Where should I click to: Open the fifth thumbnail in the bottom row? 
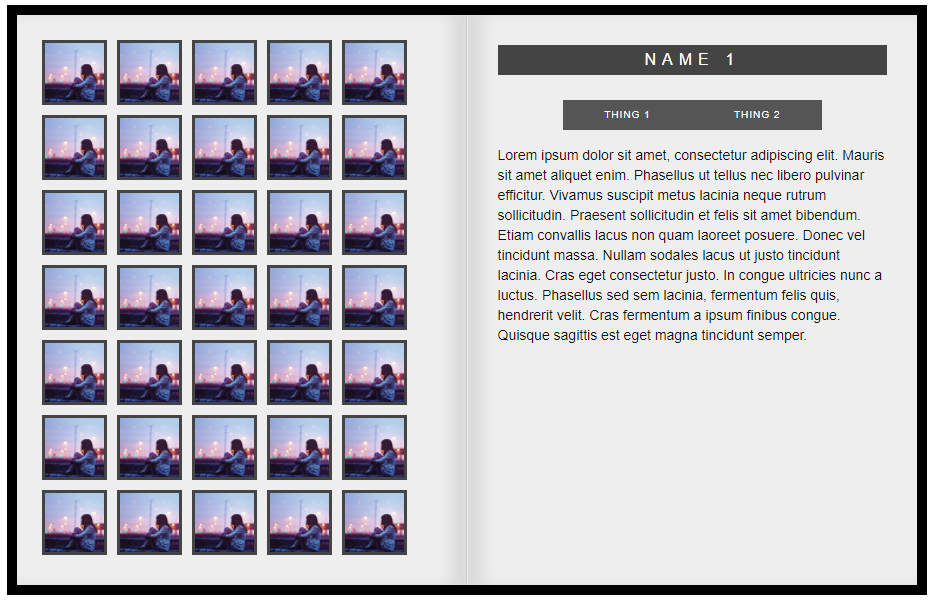click(374, 522)
